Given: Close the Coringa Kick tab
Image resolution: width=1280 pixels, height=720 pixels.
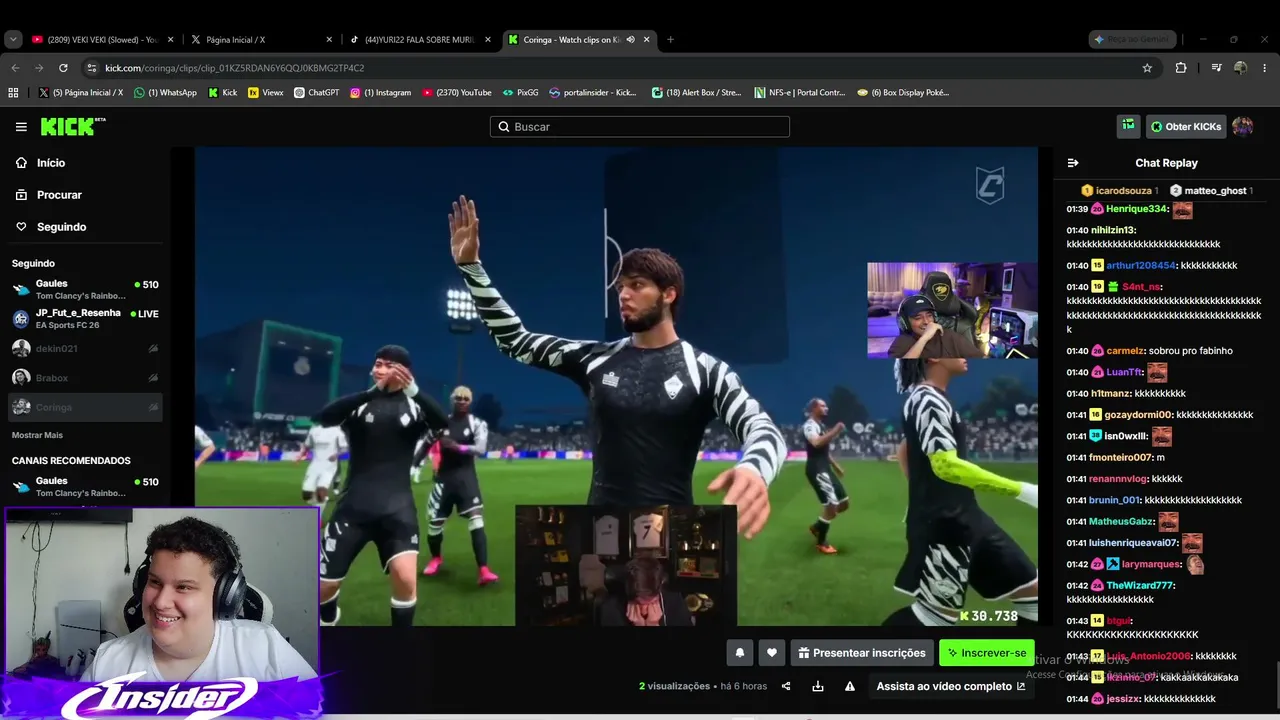Looking at the screenshot, I should tap(647, 40).
